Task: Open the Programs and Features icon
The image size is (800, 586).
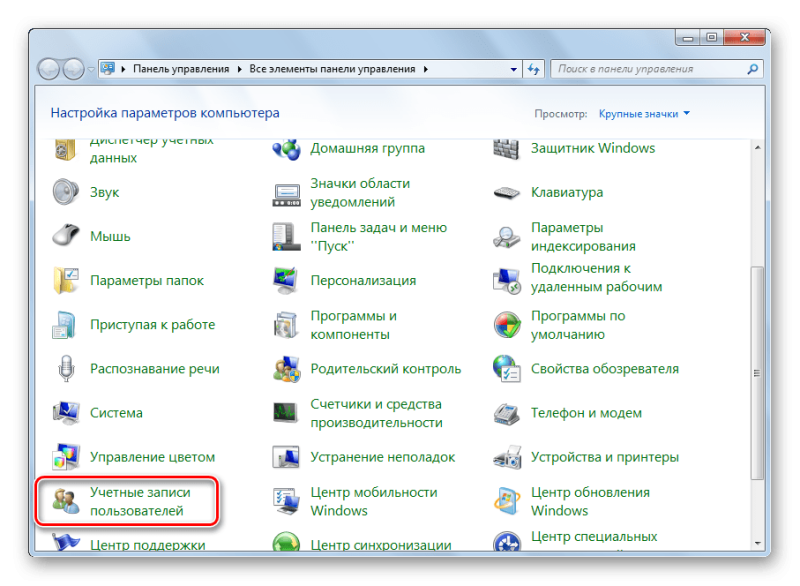Action: pos(286,325)
